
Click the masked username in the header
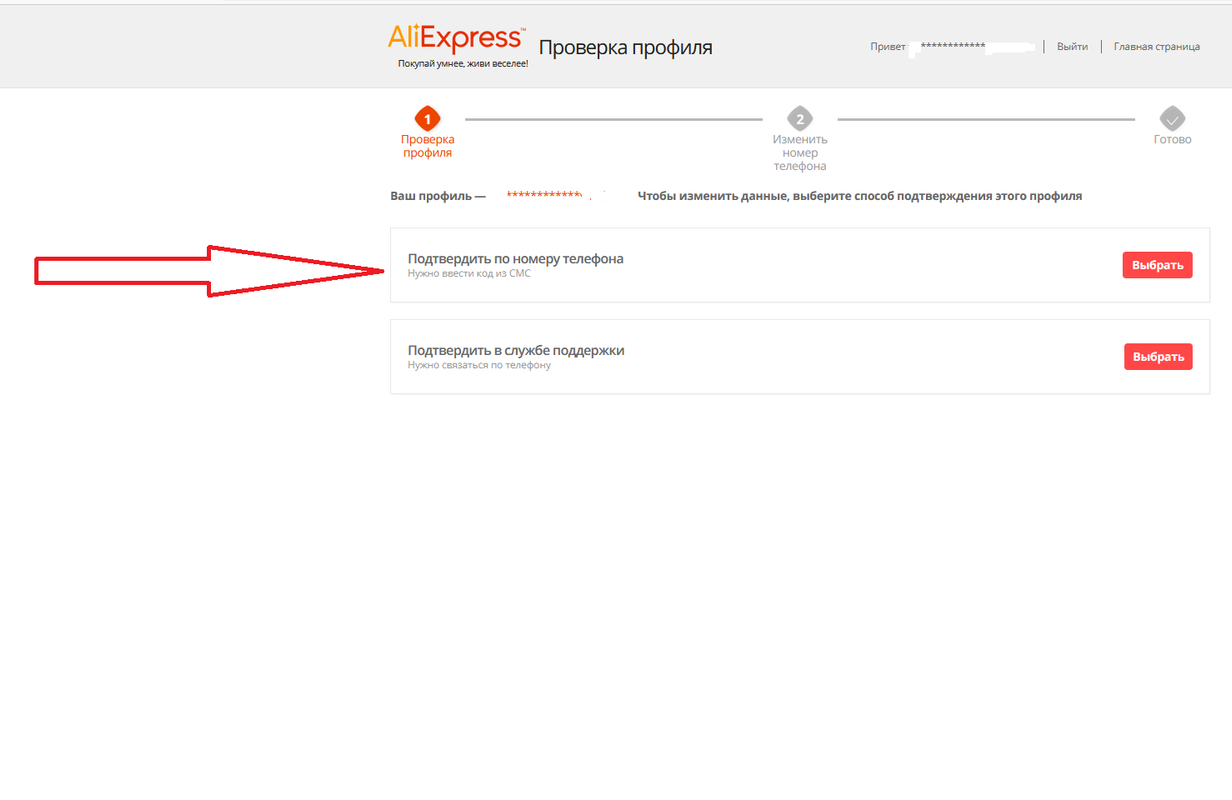click(x=953, y=47)
